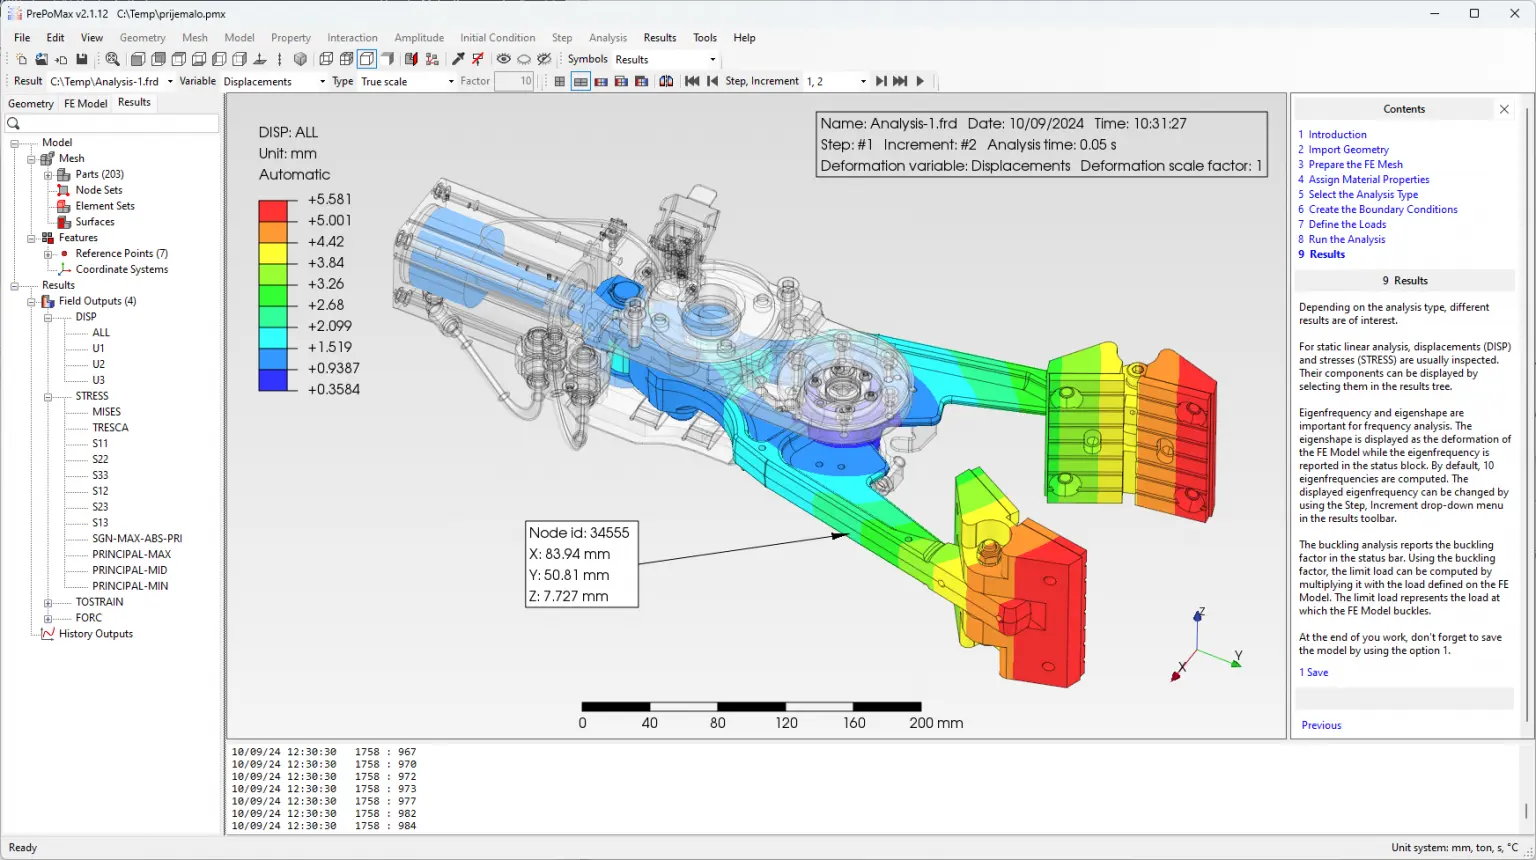Click the Zoom to fit magnifier icon

[x=113, y=60]
